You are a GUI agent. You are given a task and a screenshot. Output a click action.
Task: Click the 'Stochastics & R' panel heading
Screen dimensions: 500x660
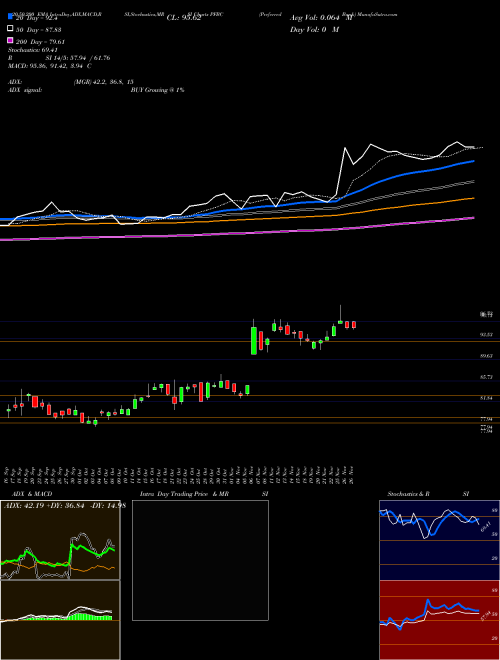[x=409, y=494]
